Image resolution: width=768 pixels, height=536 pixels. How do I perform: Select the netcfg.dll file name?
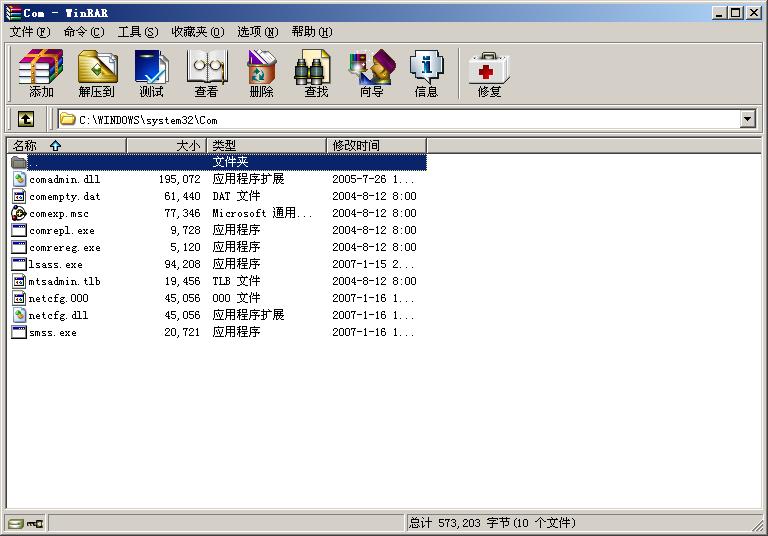58,316
